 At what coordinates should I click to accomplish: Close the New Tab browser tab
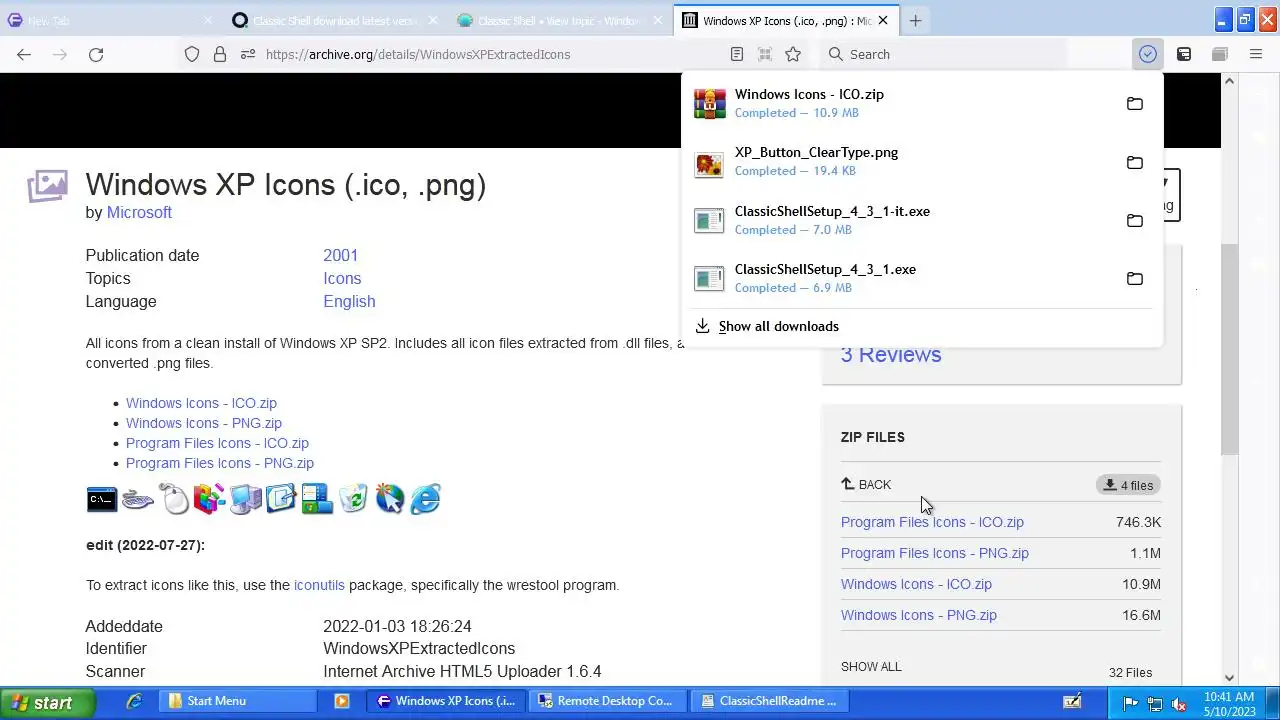tap(208, 20)
